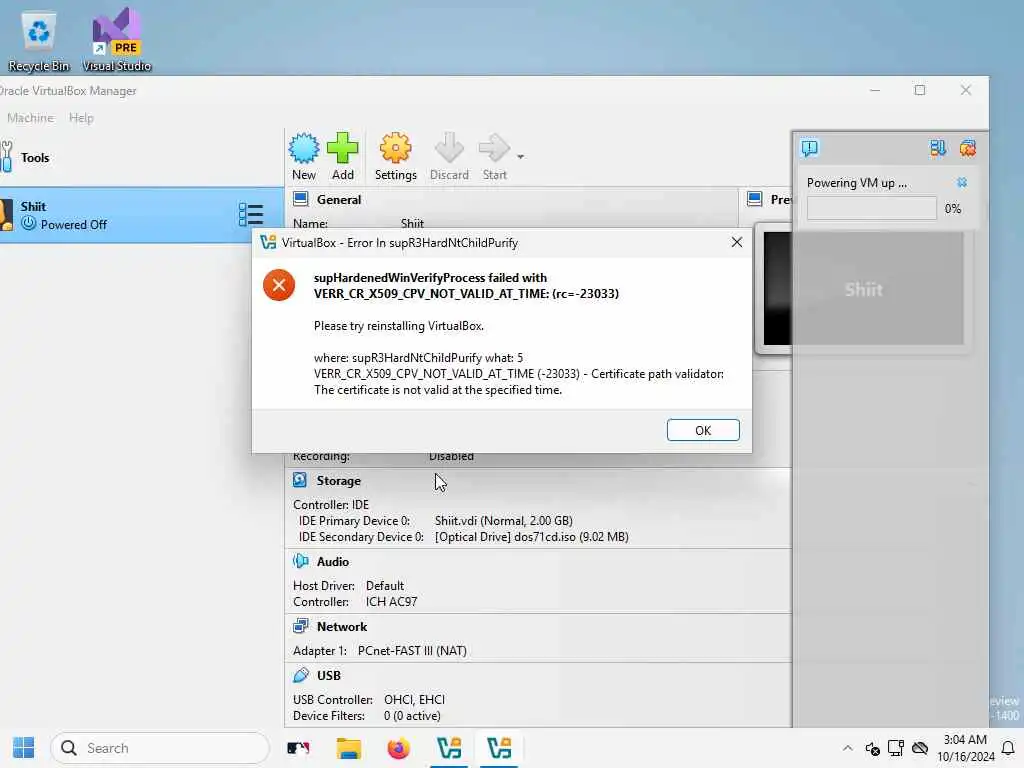Collapse the Network section header
The width and height of the screenshot is (1024, 768).
coord(342,627)
